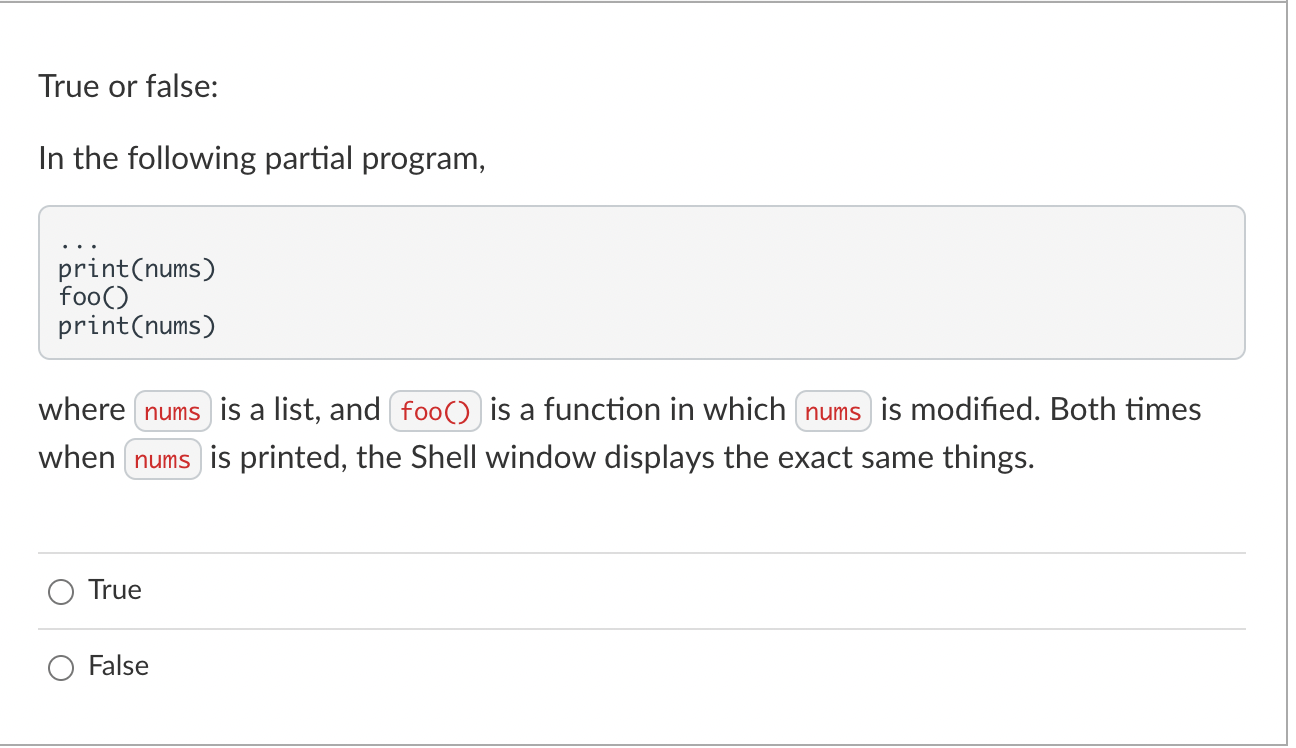Click the first print(nums) line
Viewport: 1296px width, 748px height.
click(137, 268)
